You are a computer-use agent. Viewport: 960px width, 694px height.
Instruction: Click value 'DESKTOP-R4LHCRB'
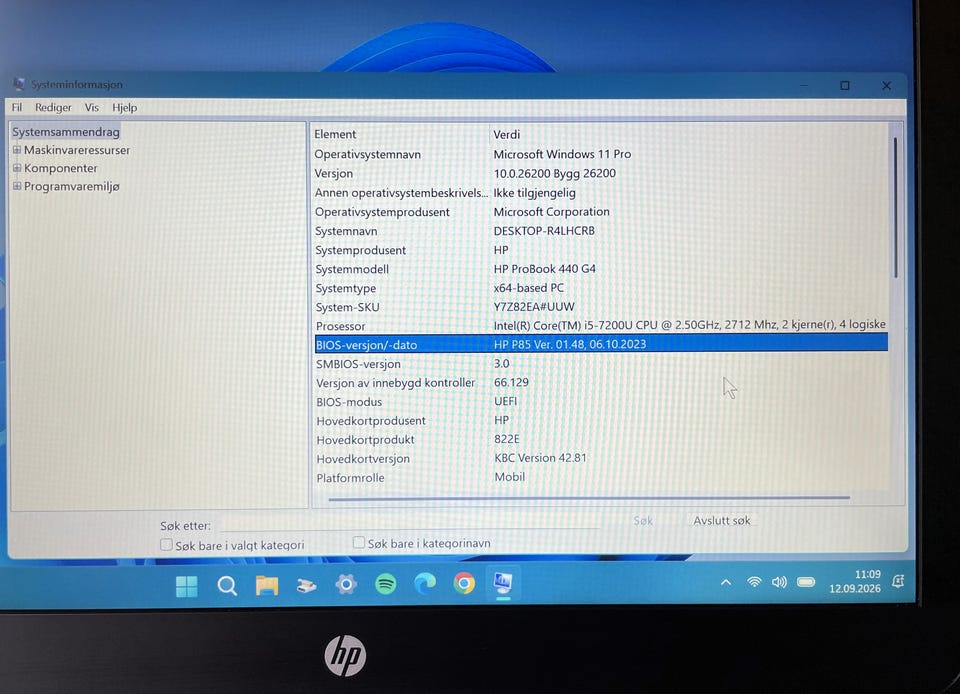(x=544, y=231)
